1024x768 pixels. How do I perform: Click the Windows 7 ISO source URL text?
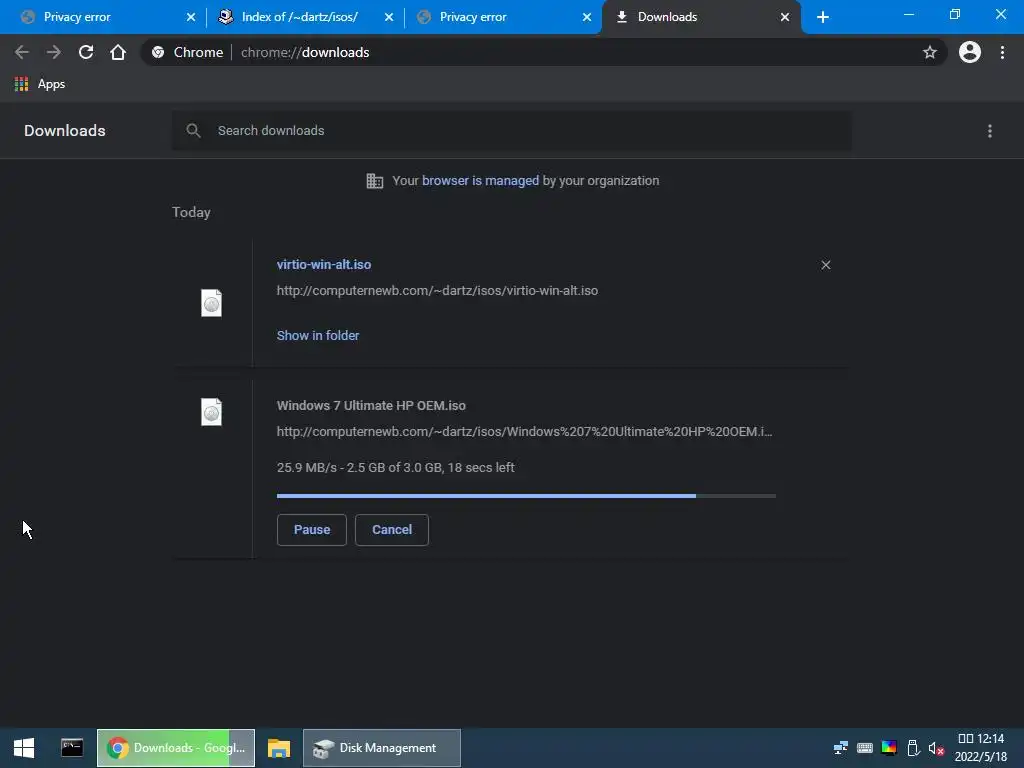(524, 432)
